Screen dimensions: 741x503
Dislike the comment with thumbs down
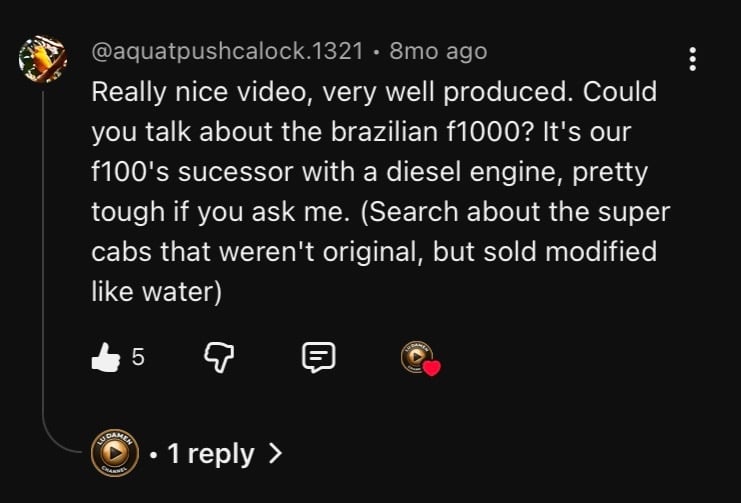click(218, 356)
